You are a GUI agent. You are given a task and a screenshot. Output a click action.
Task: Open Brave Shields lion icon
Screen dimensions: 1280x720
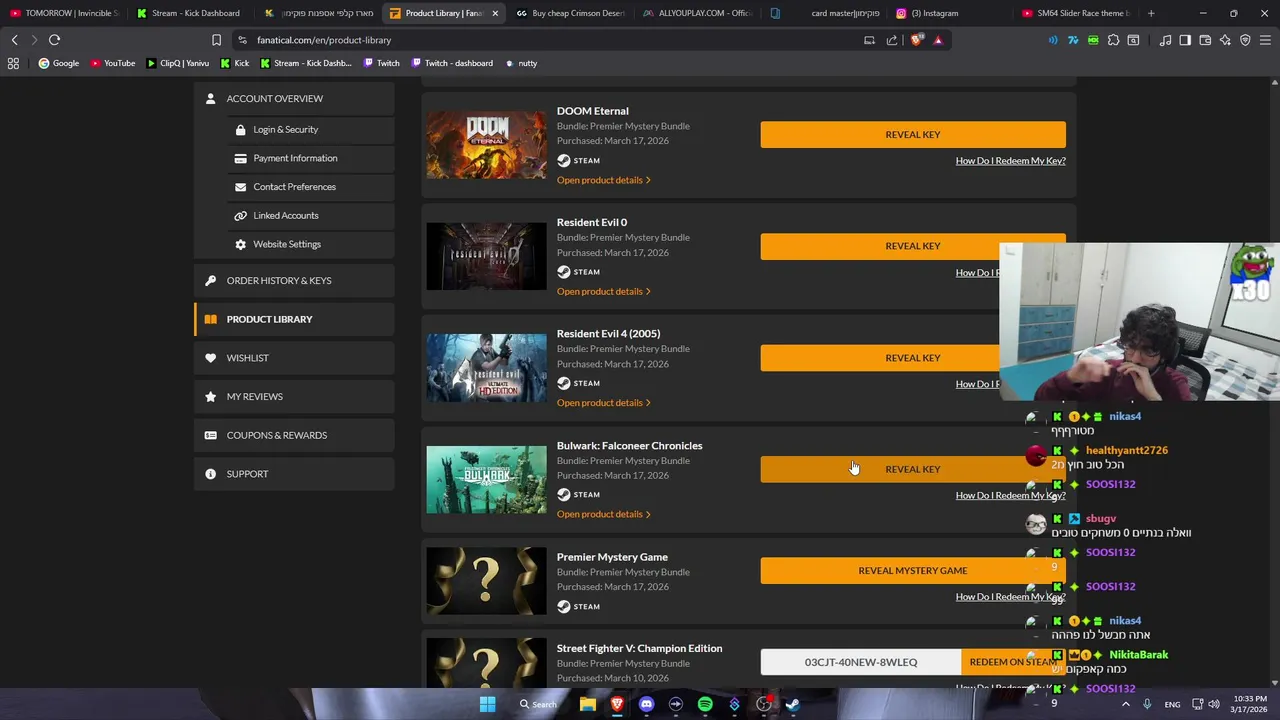(x=917, y=40)
